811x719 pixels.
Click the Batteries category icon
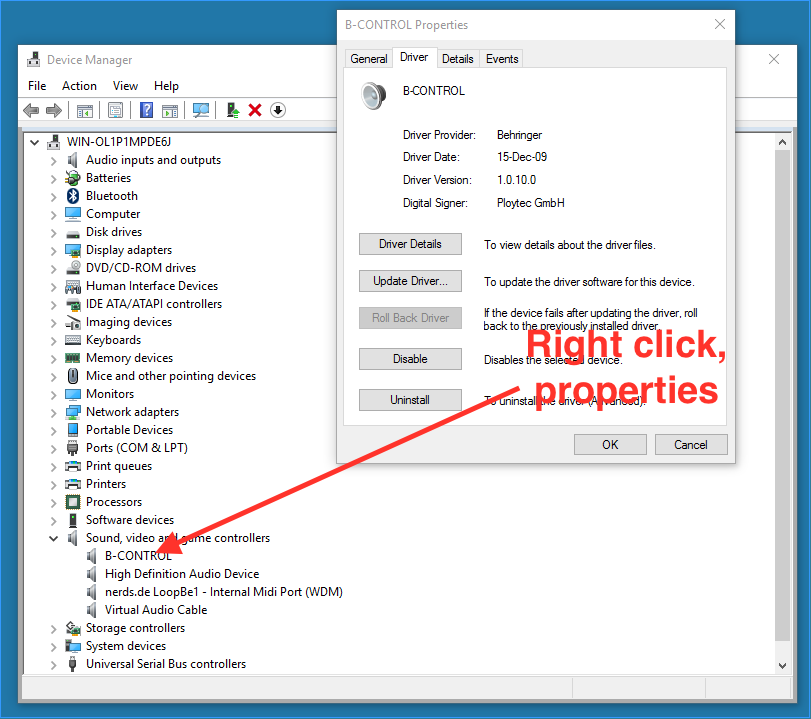(73, 178)
